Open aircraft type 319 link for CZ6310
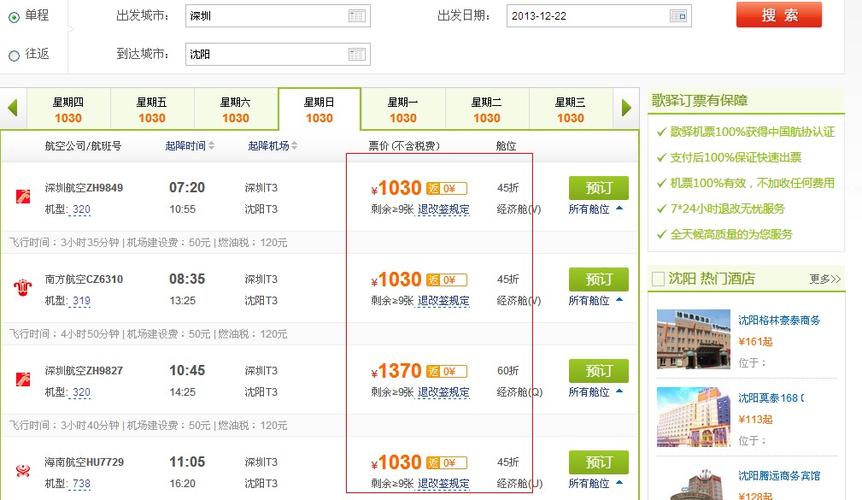Viewport: 862px width, 500px height. pyautogui.click(x=81, y=301)
